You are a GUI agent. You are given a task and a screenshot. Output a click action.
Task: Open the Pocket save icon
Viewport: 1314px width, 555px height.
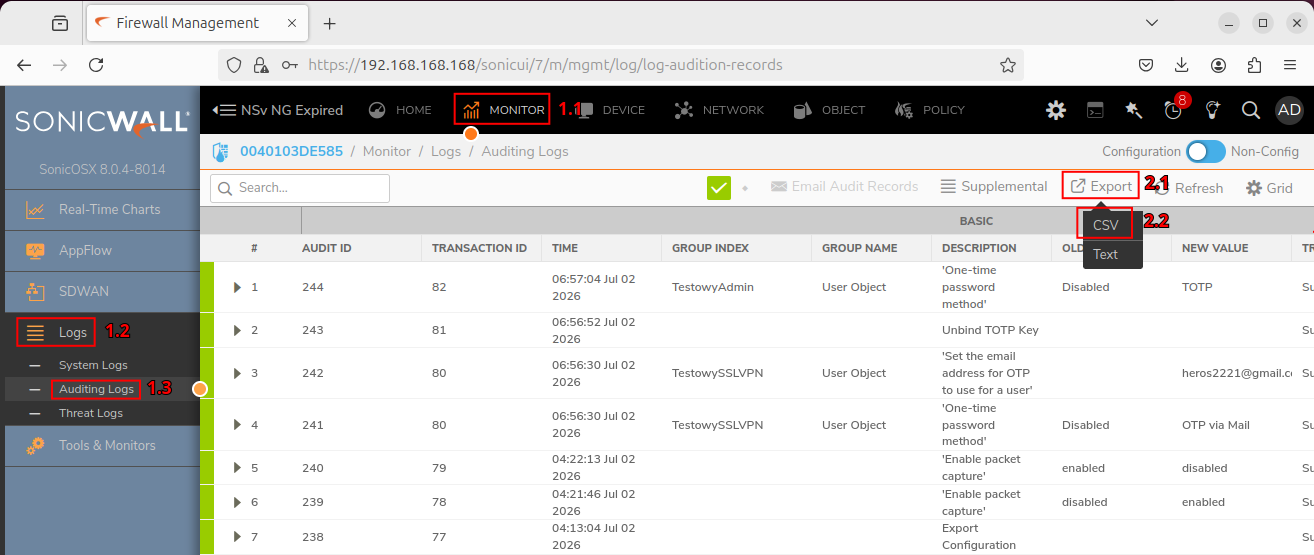(1146, 65)
